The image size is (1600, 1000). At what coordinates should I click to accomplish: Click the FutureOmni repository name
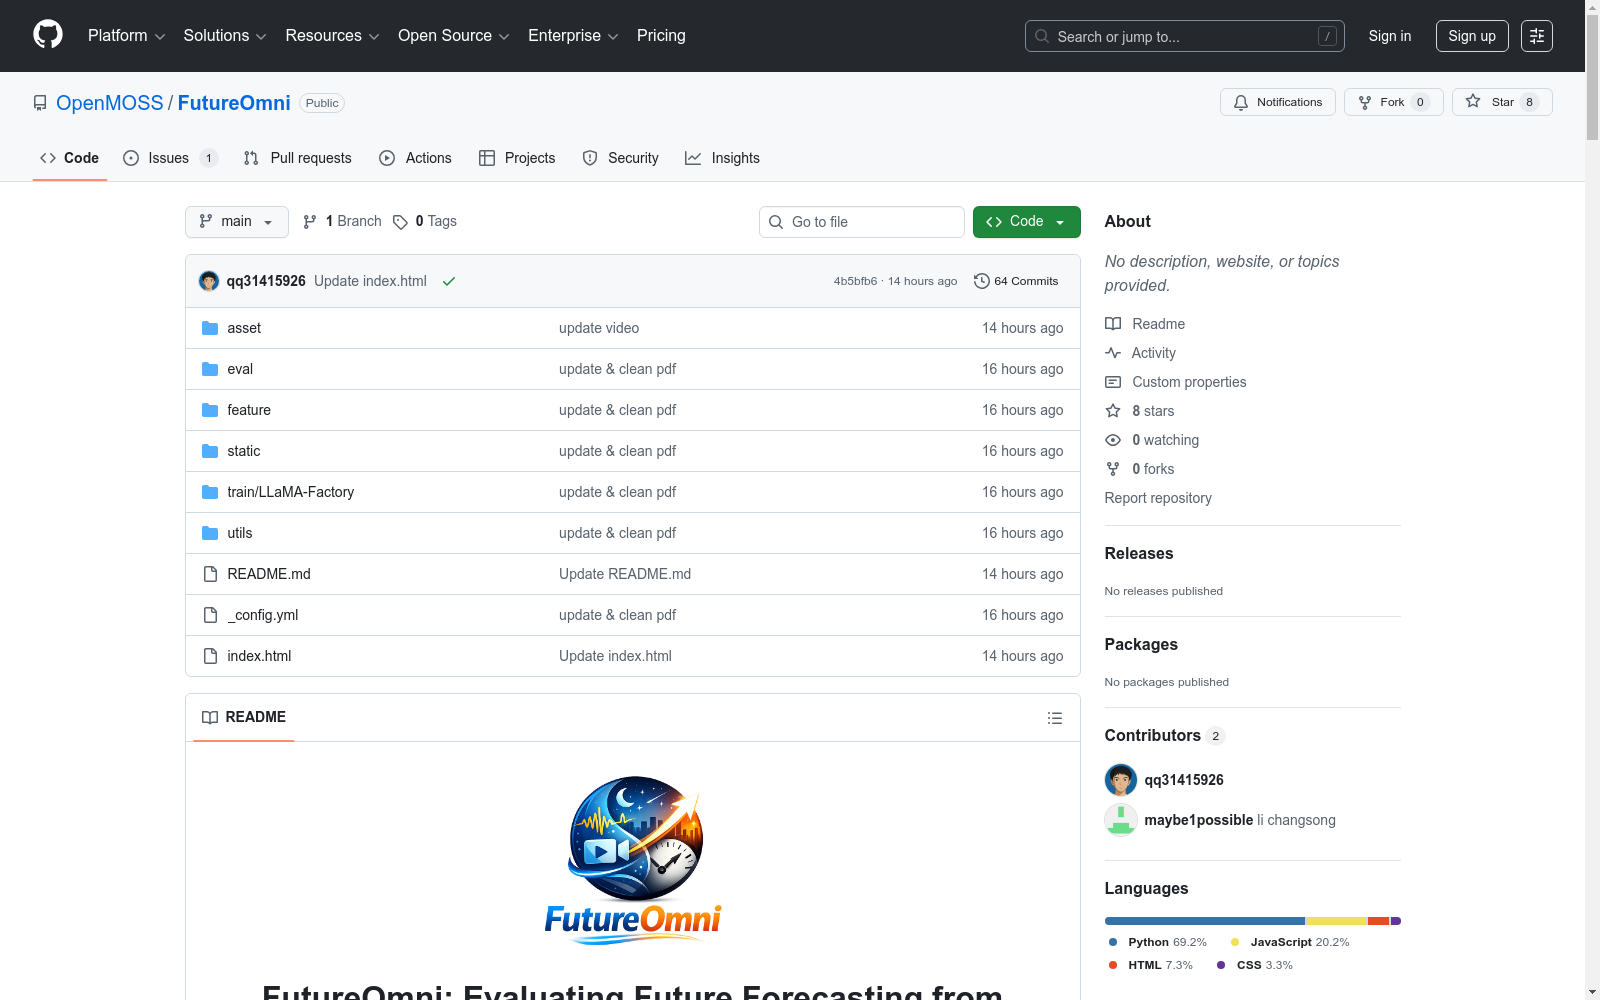(234, 103)
